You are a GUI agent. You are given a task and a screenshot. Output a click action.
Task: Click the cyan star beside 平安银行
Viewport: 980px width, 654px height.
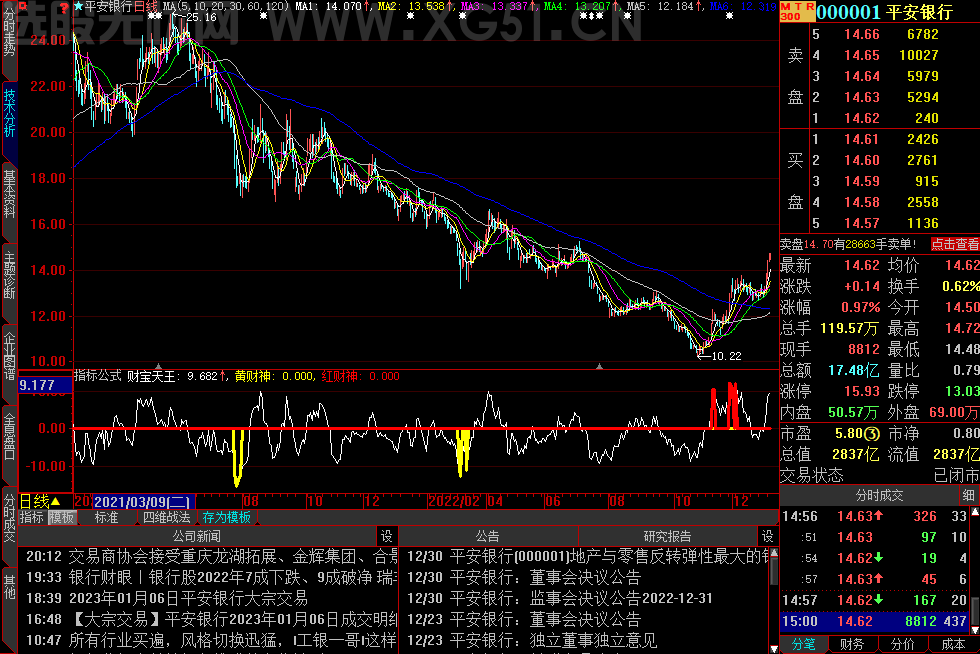(x=79, y=6)
